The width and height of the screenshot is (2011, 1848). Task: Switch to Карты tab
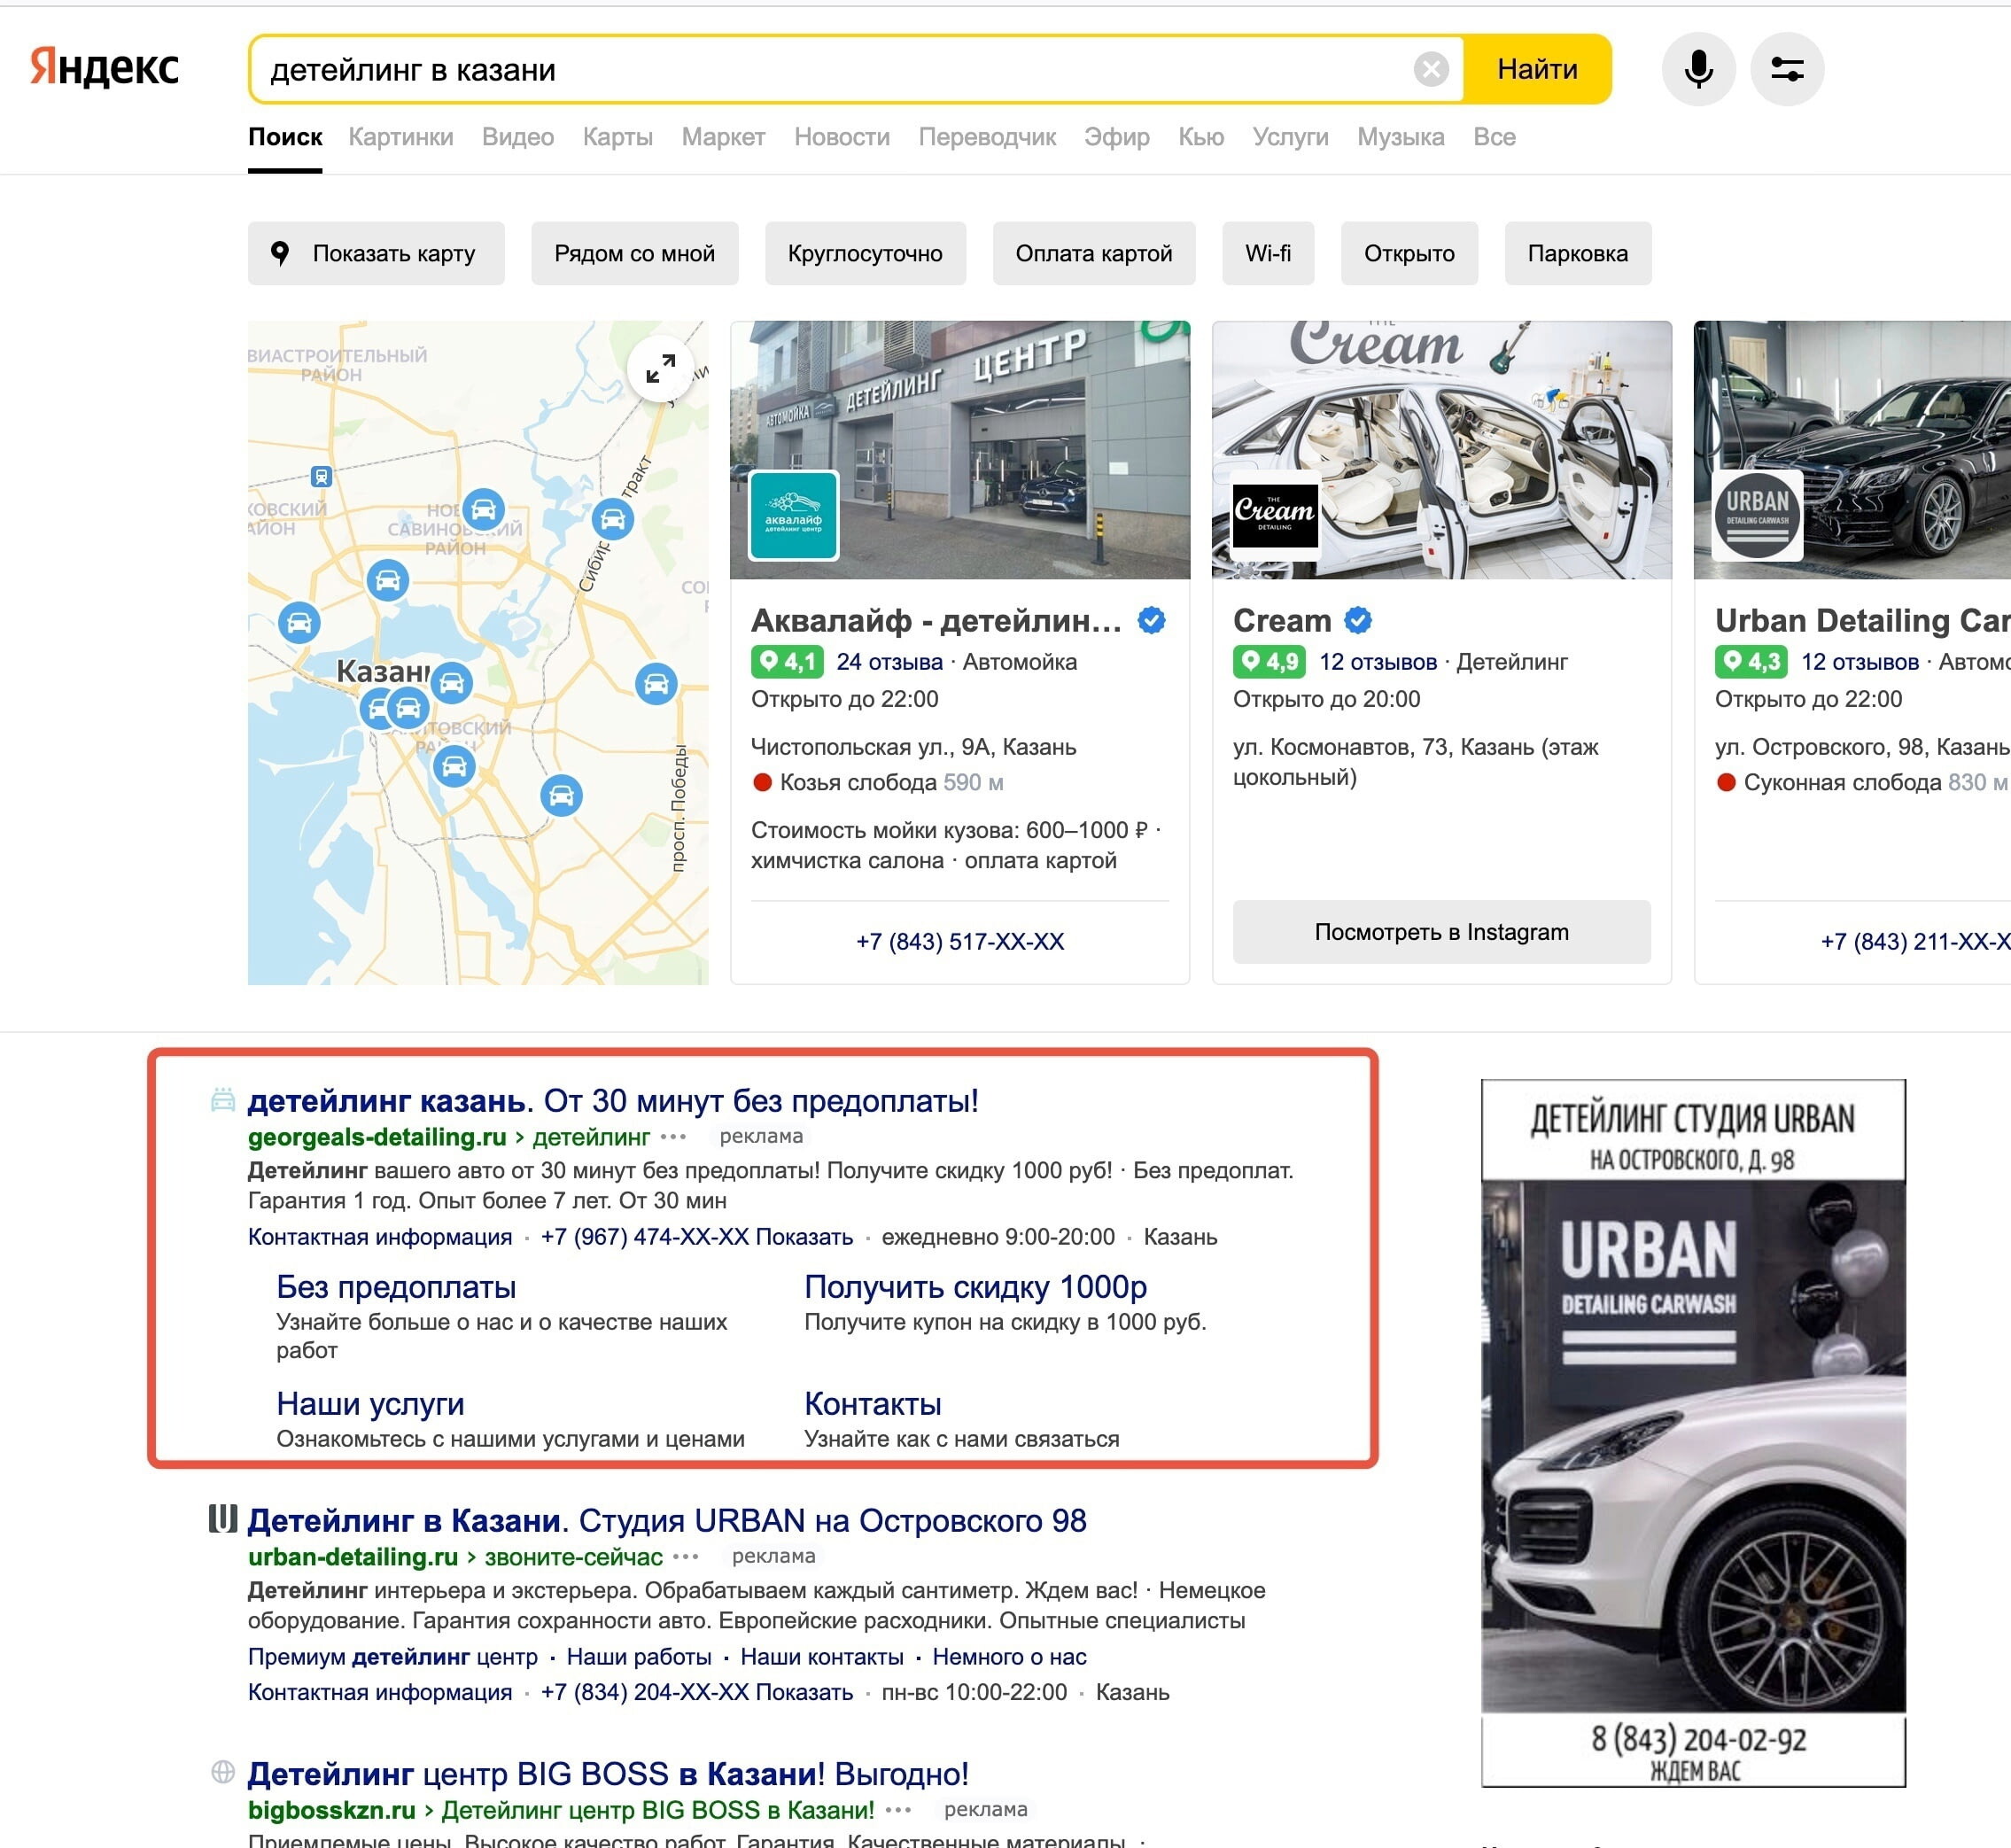tap(617, 137)
